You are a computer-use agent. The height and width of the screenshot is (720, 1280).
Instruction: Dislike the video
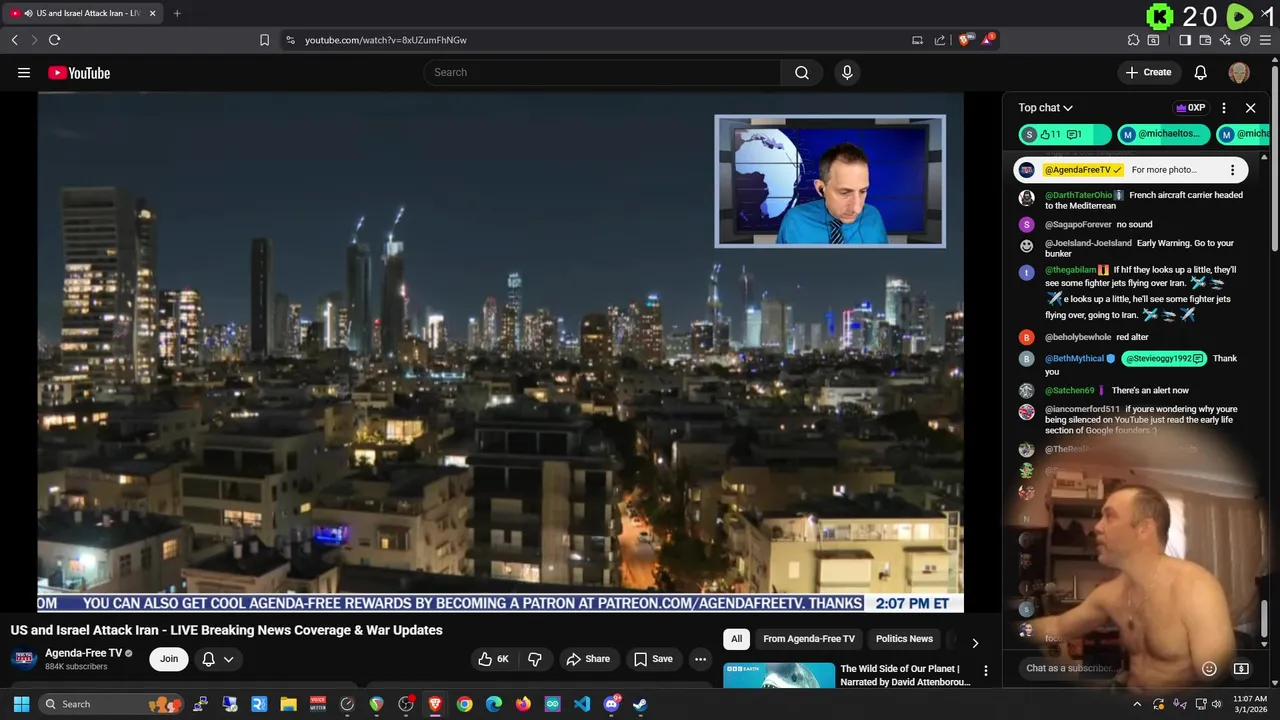535,659
